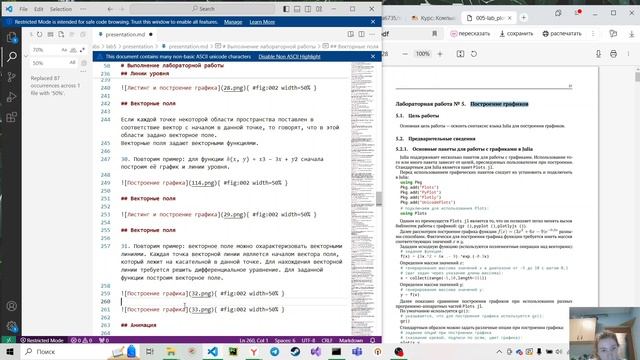Change CRLF end of line setting
The image size is (640, 360).
tap(327, 340)
